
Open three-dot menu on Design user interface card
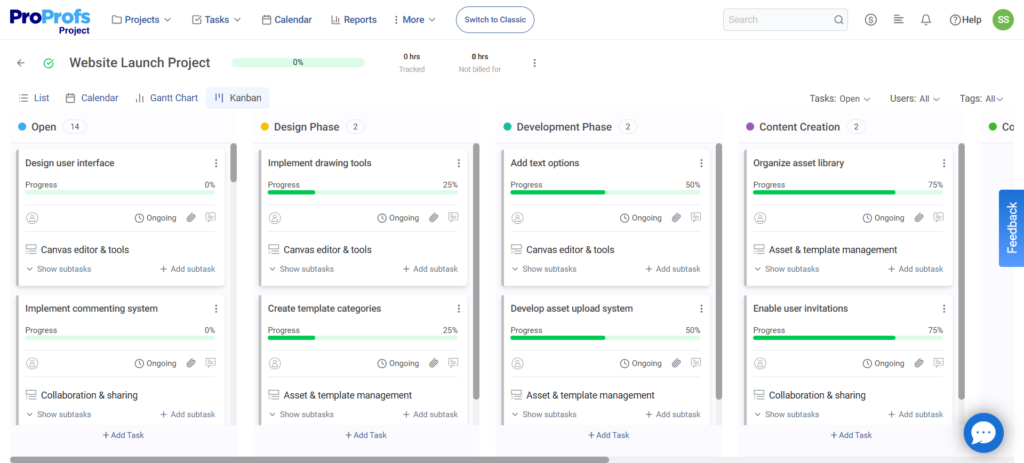pyautogui.click(x=216, y=163)
